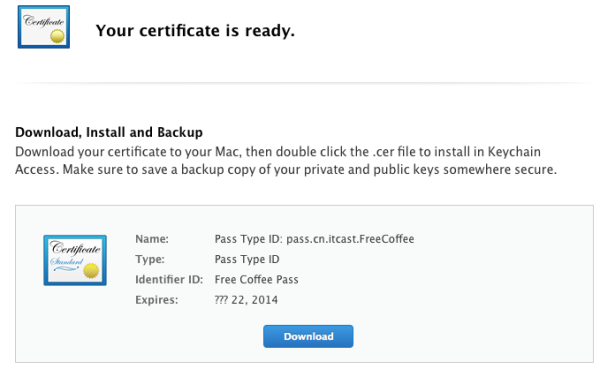Viewport: 600px width, 369px height.
Task: Click the 'Download, Install and Backup' heading
Action: (x=109, y=132)
